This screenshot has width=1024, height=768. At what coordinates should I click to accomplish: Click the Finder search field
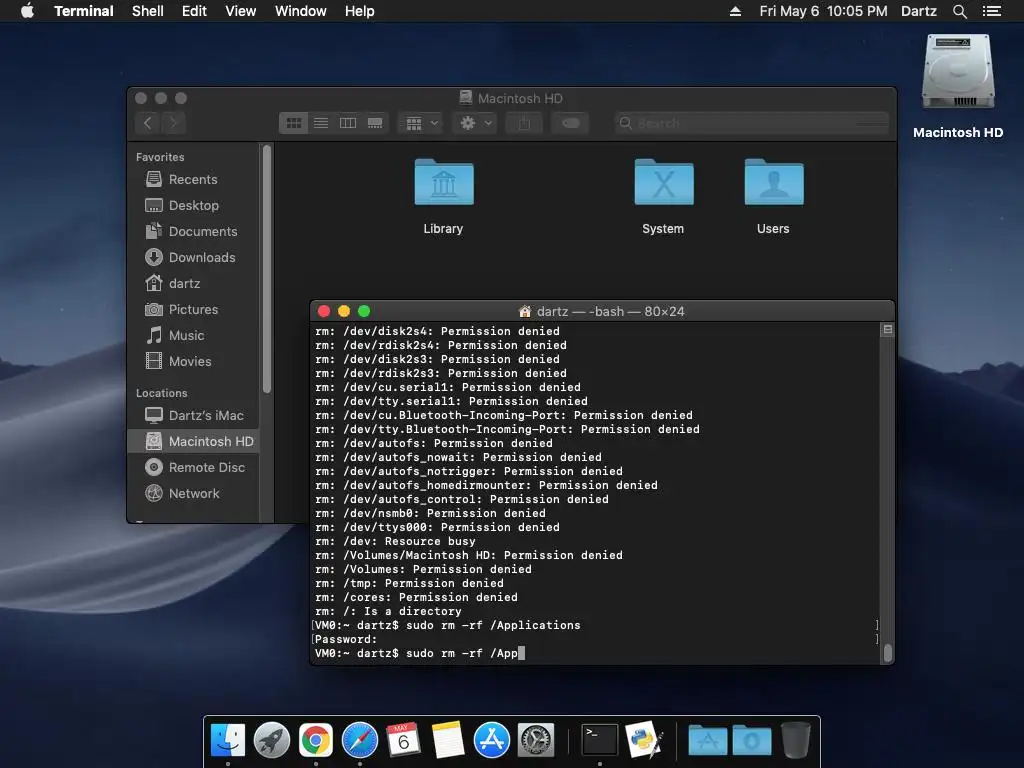click(751, 123)
